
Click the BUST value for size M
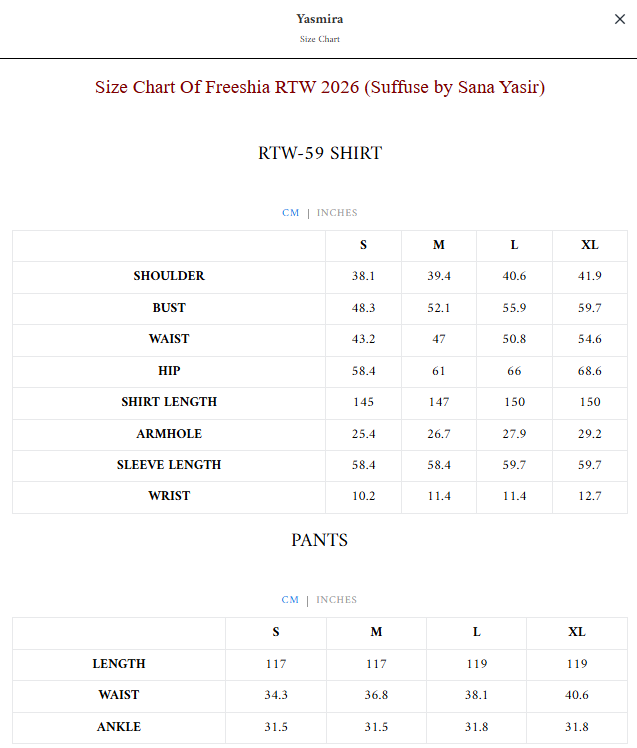(439, 308)
